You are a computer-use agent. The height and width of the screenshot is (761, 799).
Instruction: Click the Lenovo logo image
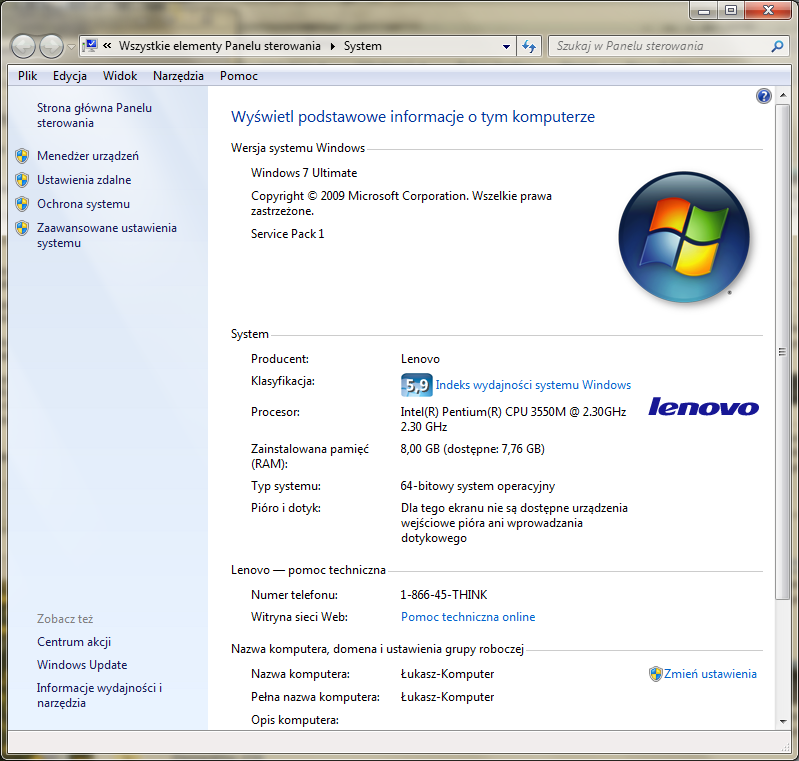[703, 406]
